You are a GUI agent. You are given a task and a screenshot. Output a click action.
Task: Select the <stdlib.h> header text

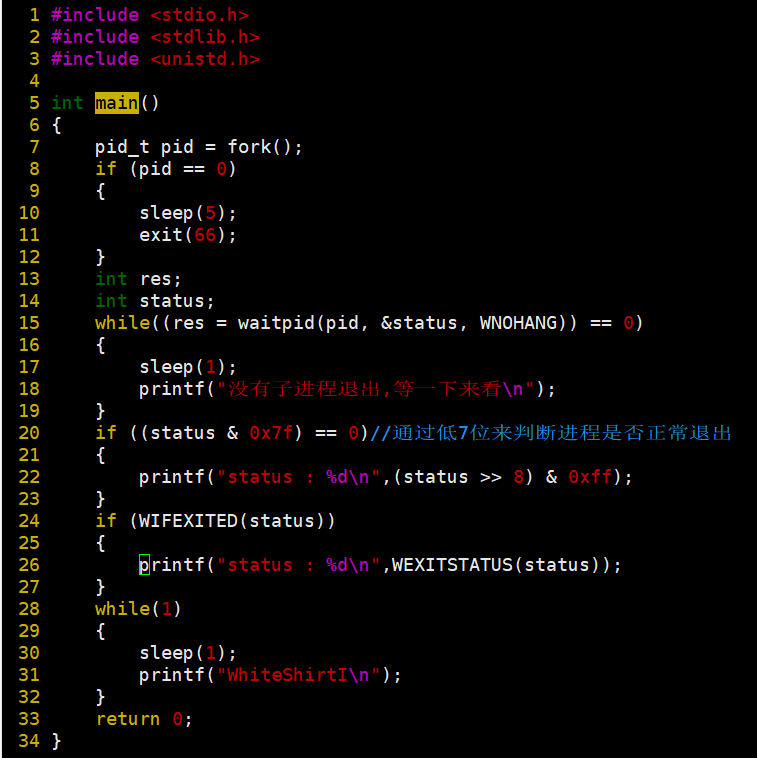point(205,37)
